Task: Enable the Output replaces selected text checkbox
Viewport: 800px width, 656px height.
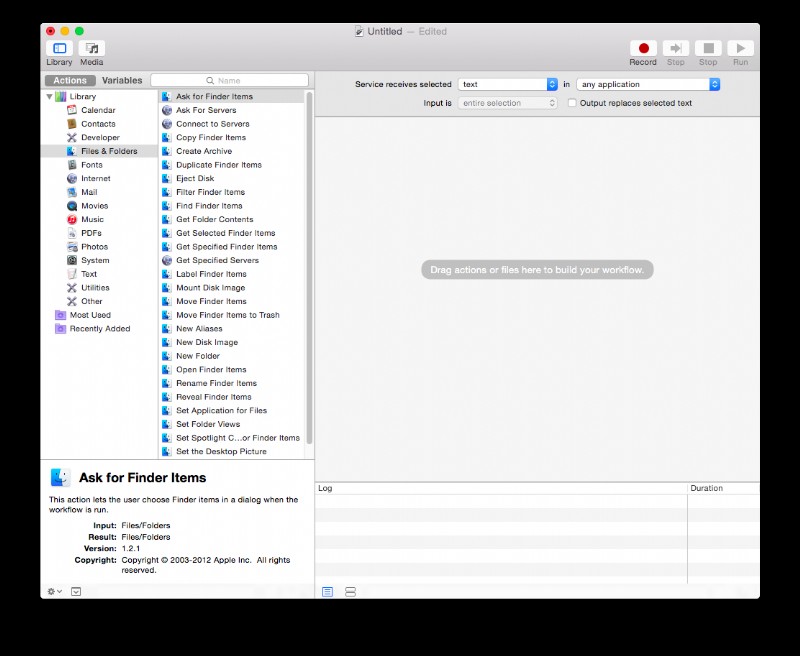Action: click(x=572, y=102)
